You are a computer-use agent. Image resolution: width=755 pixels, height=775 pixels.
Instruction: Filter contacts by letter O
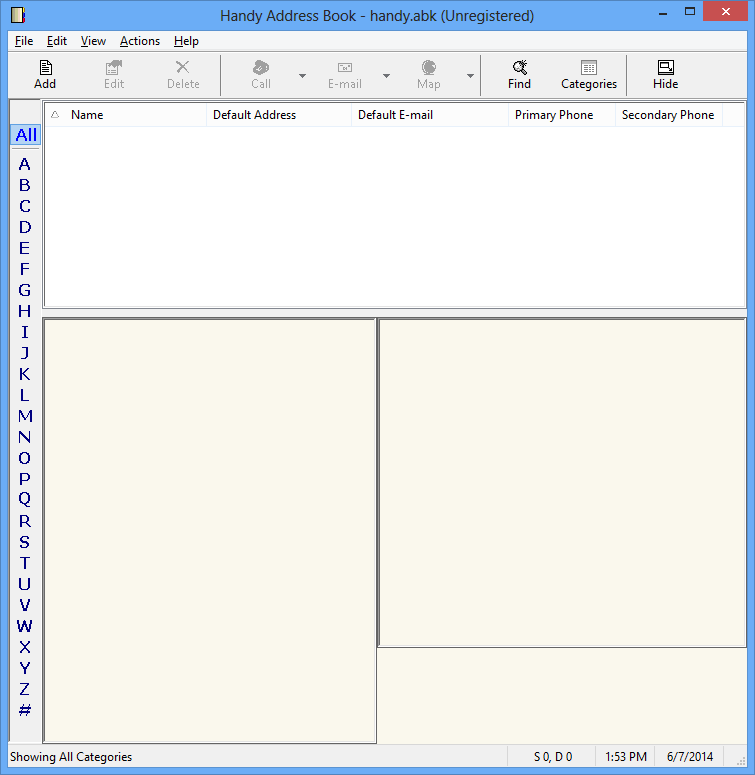(x=25, y=458)
